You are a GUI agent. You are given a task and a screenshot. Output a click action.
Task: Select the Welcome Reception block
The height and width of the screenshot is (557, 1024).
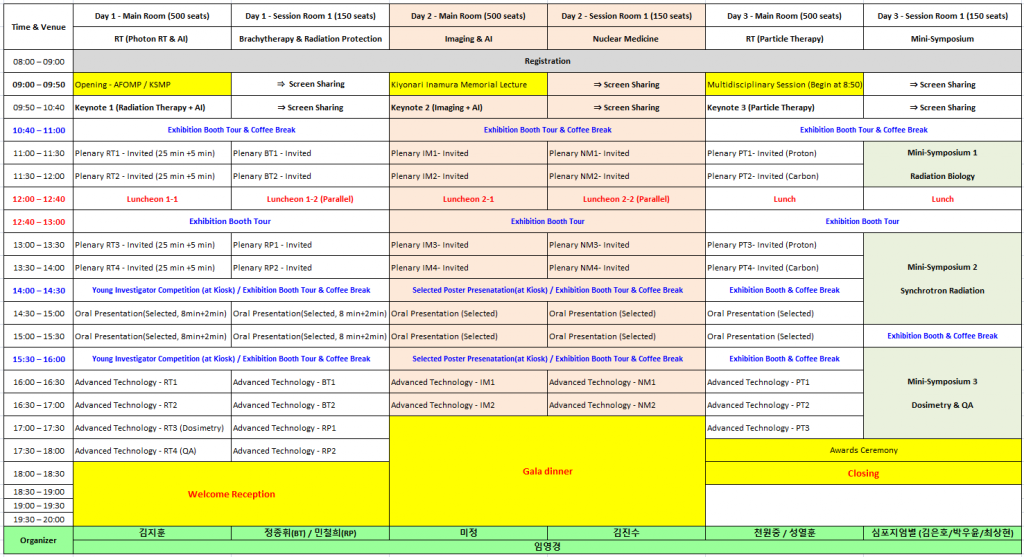(x=230, y=494)
